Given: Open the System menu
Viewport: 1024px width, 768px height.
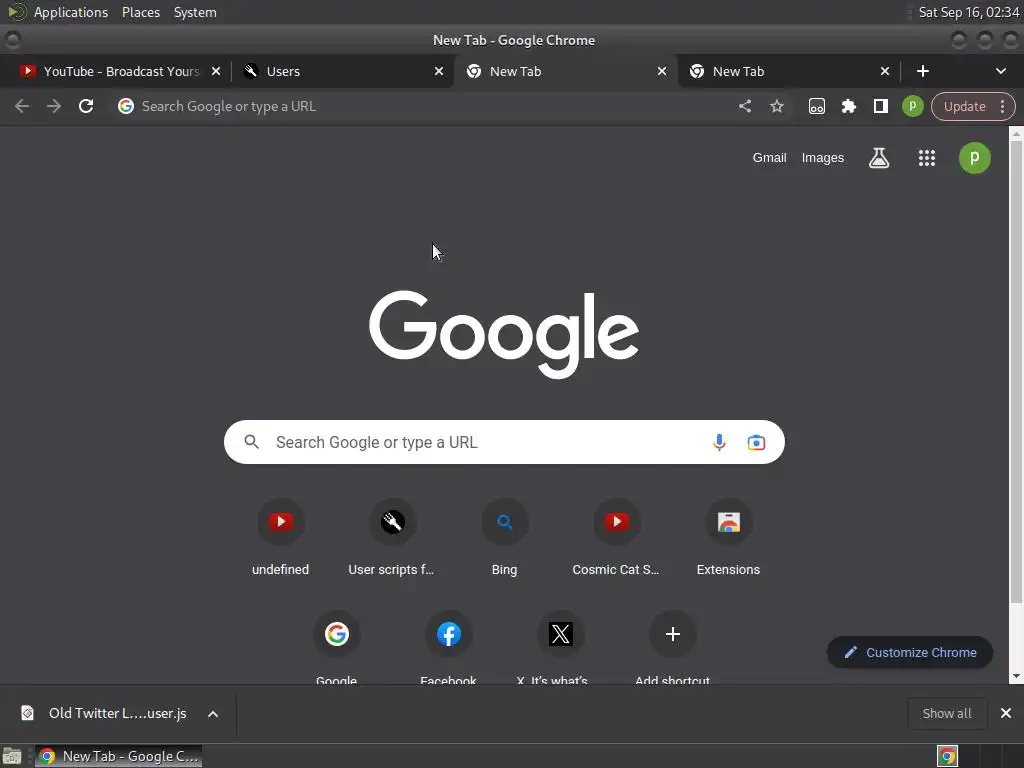Looking at the screenshot, I should pyautogui.click(x=195, y=12).
